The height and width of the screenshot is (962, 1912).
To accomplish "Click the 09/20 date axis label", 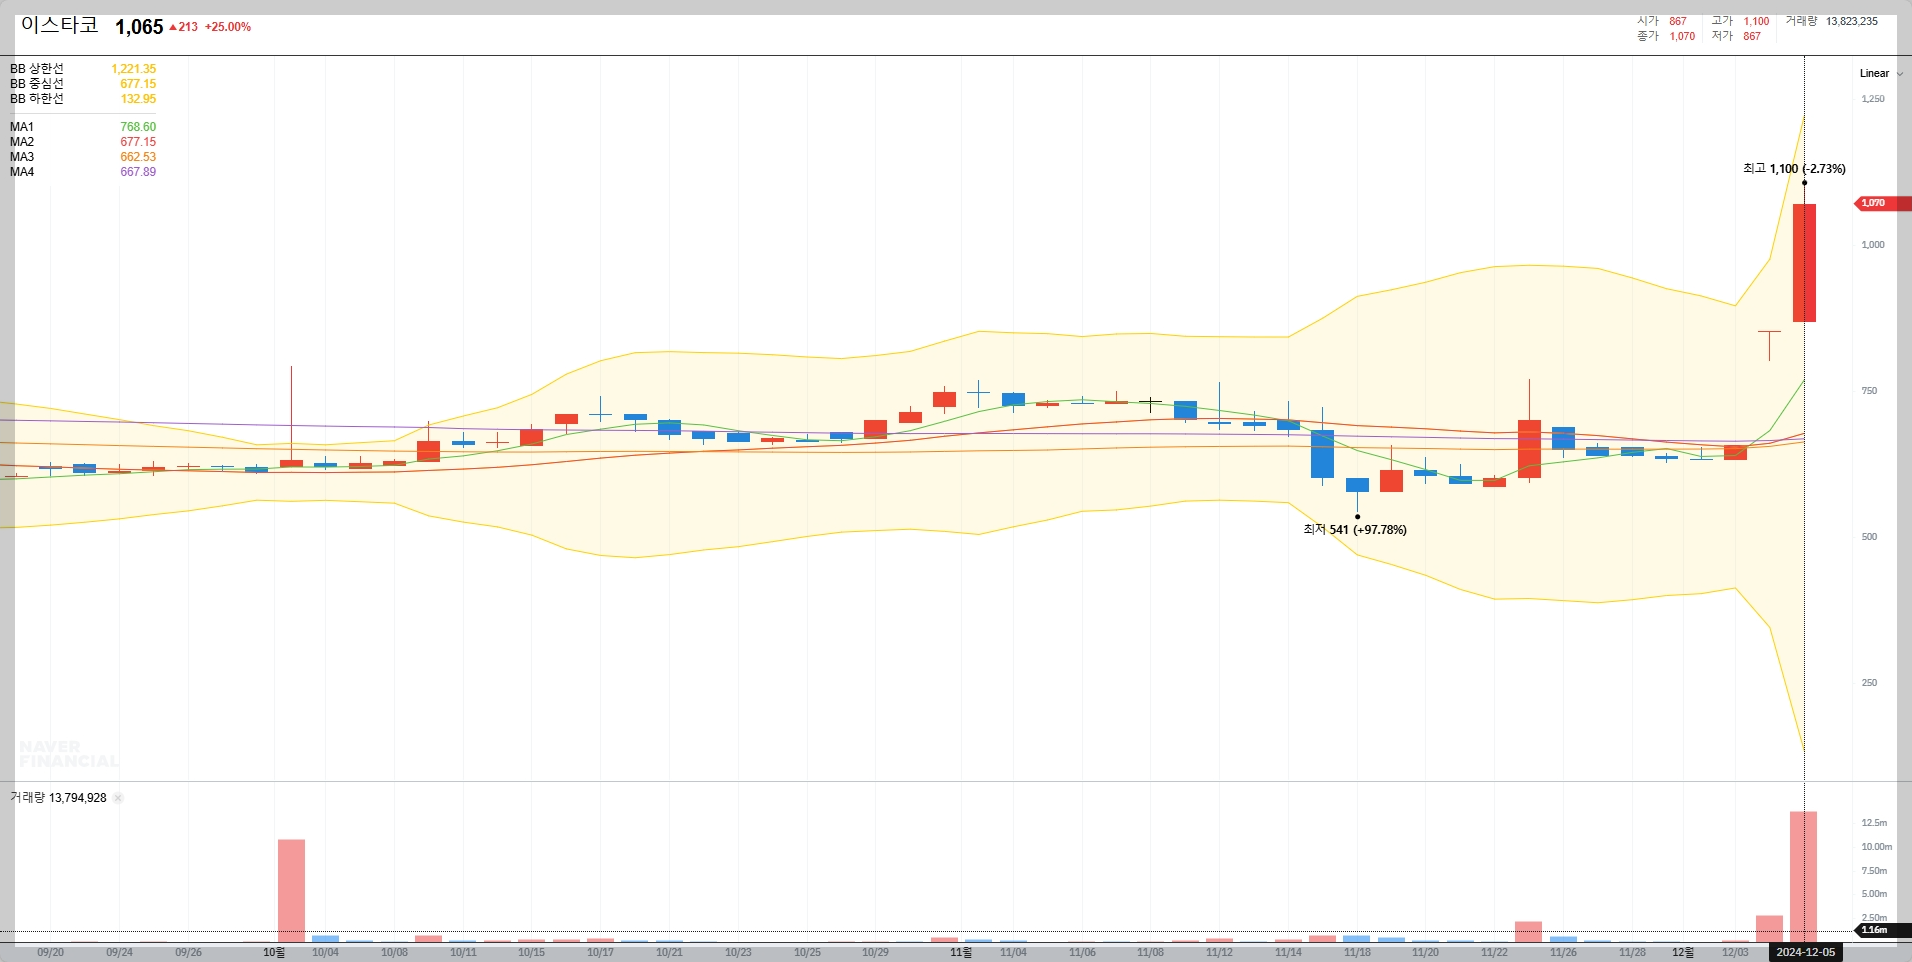I will click(50, 953).
